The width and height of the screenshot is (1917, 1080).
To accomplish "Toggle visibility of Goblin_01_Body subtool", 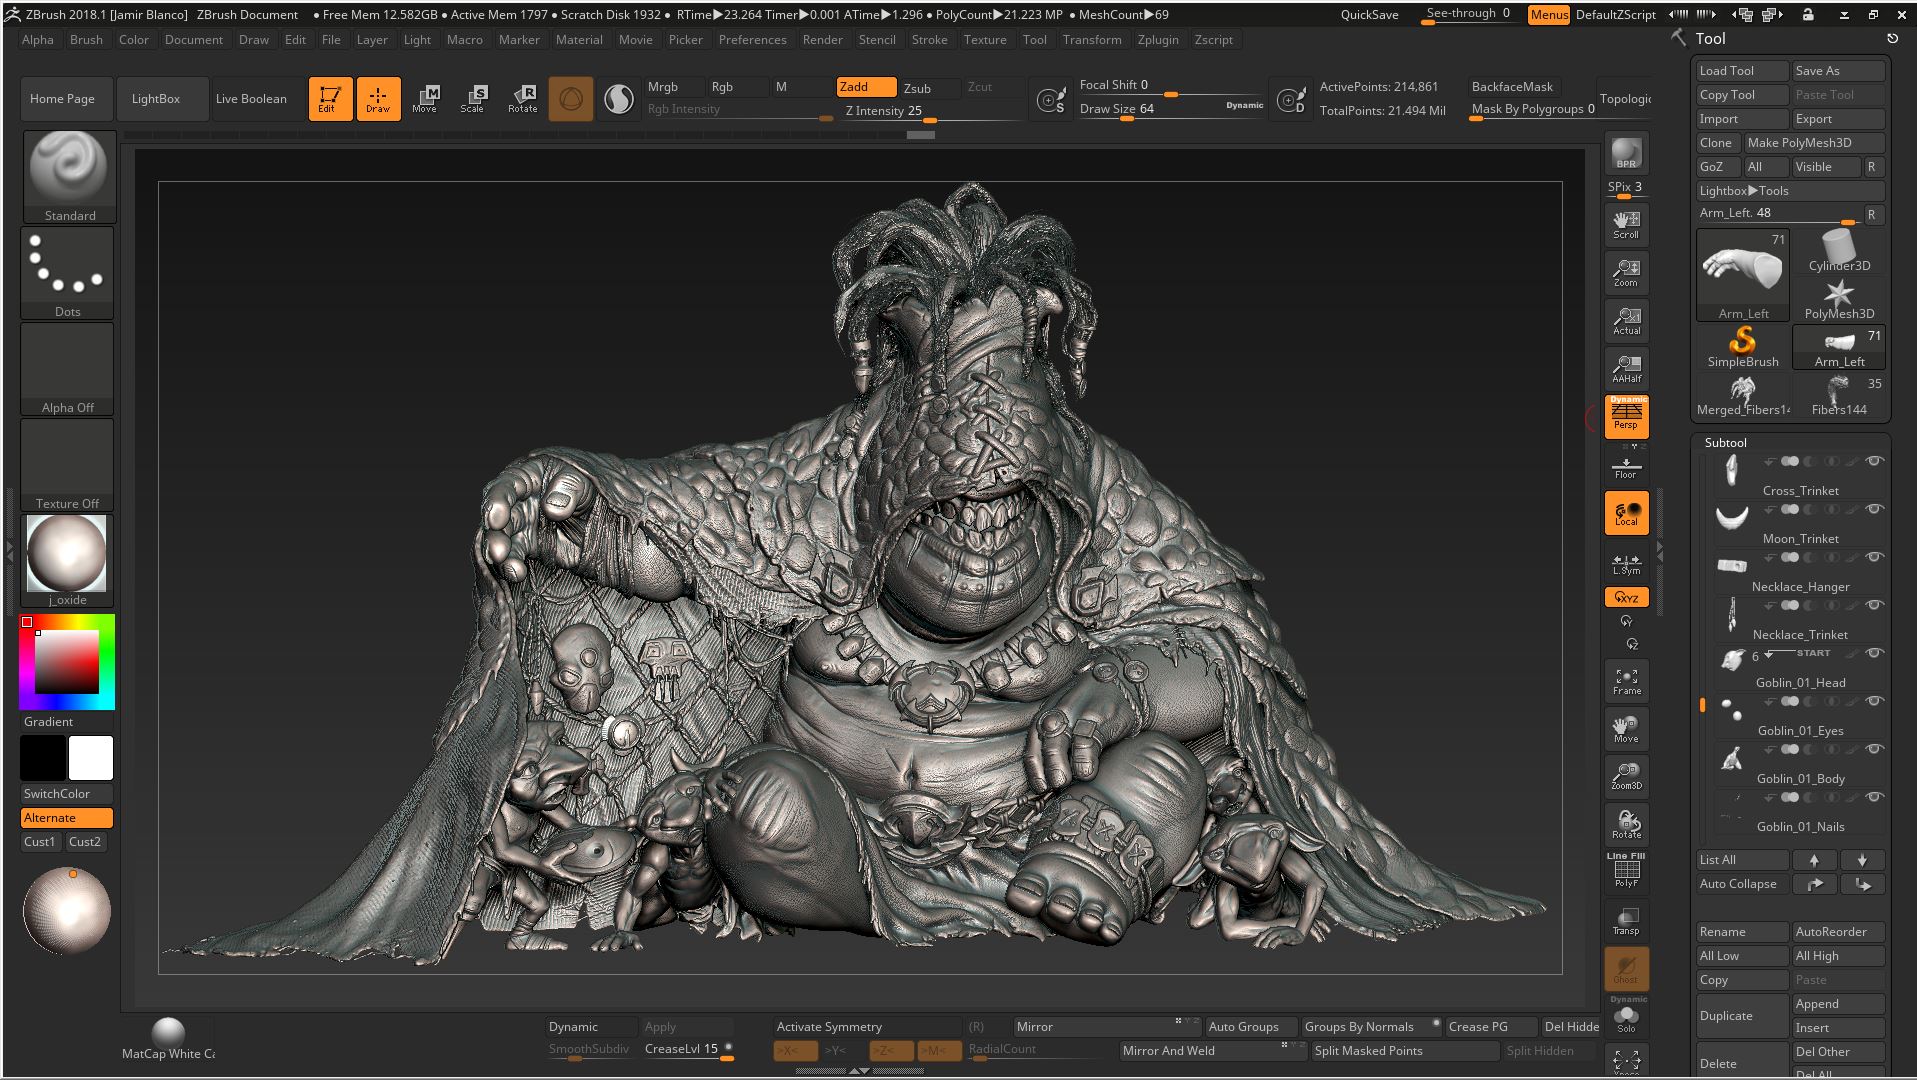I will [x=1874, y=749].
